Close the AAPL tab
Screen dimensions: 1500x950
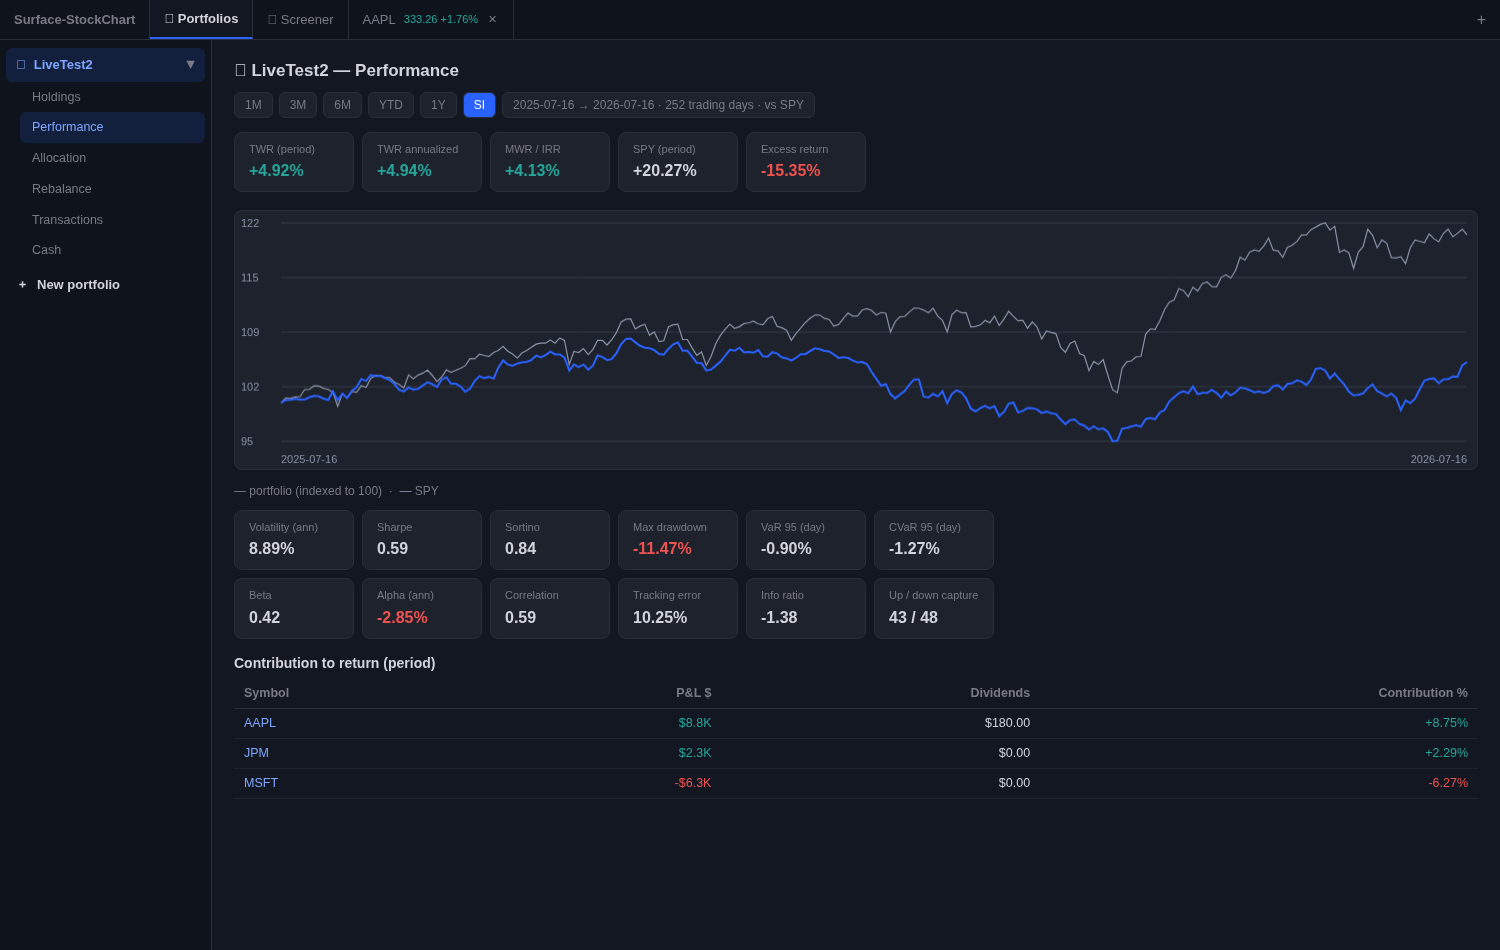tap(492, 19)
